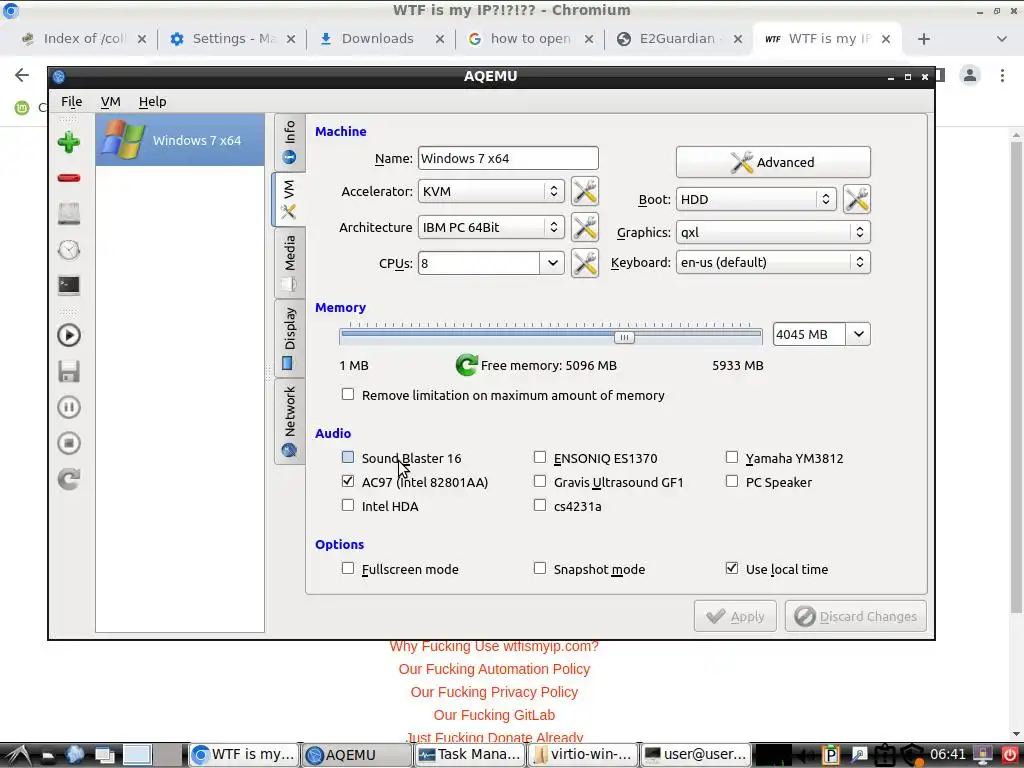Open Our Fucking Automation Policy link
This screenshot has height=768, width=1024.
494,669
